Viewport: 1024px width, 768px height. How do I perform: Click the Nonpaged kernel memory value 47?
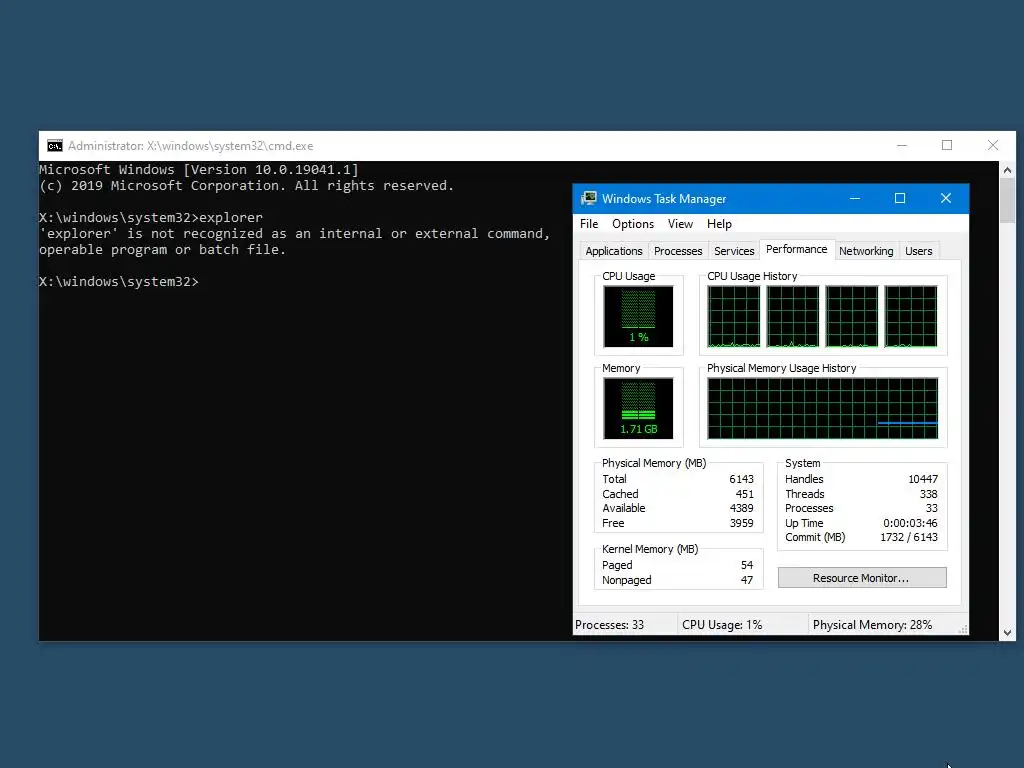(x=747, y=580)
